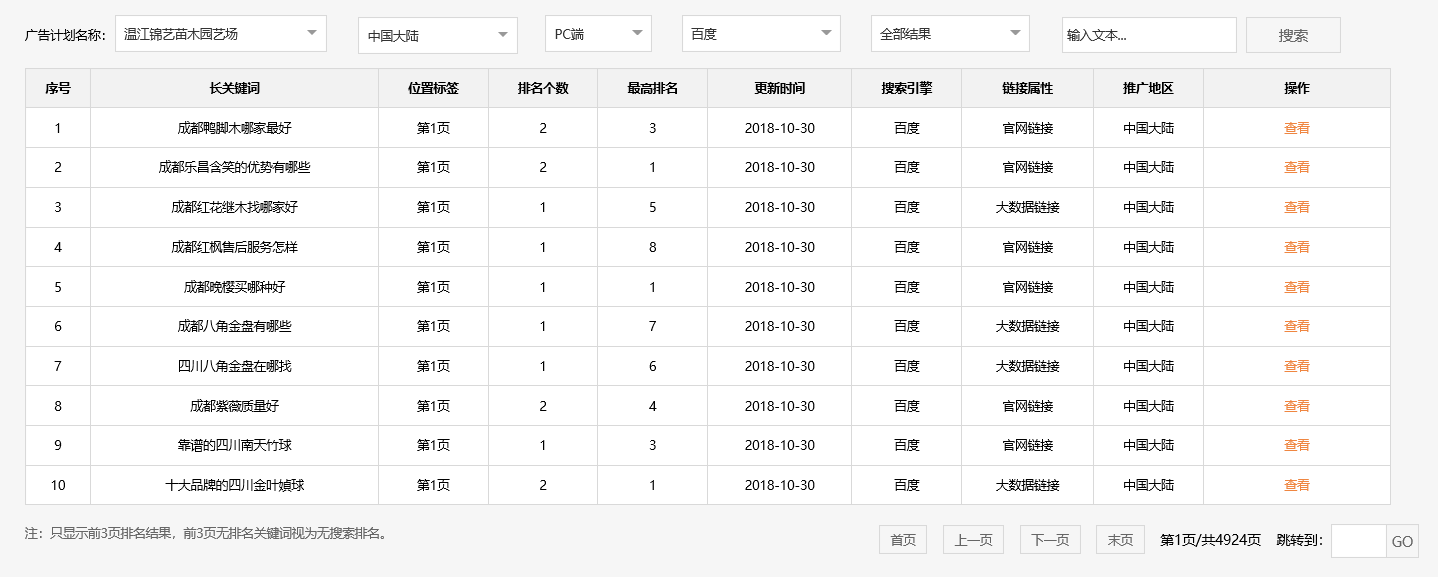Click 上一页 previous page button
The width and height of the screenshot is (1441, 577).
pos(972,539)
